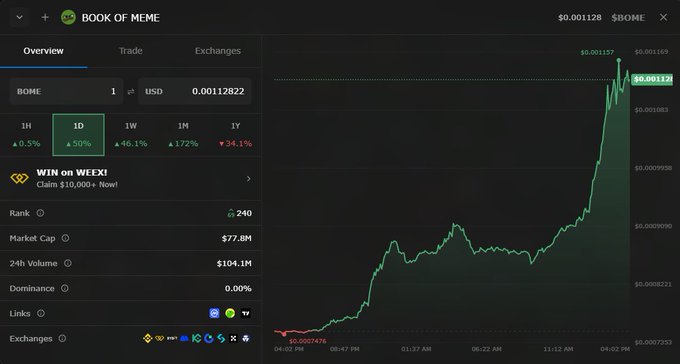Click the BOME amount input field
Screen dimensions: 680x364
(x=66, y=91)
